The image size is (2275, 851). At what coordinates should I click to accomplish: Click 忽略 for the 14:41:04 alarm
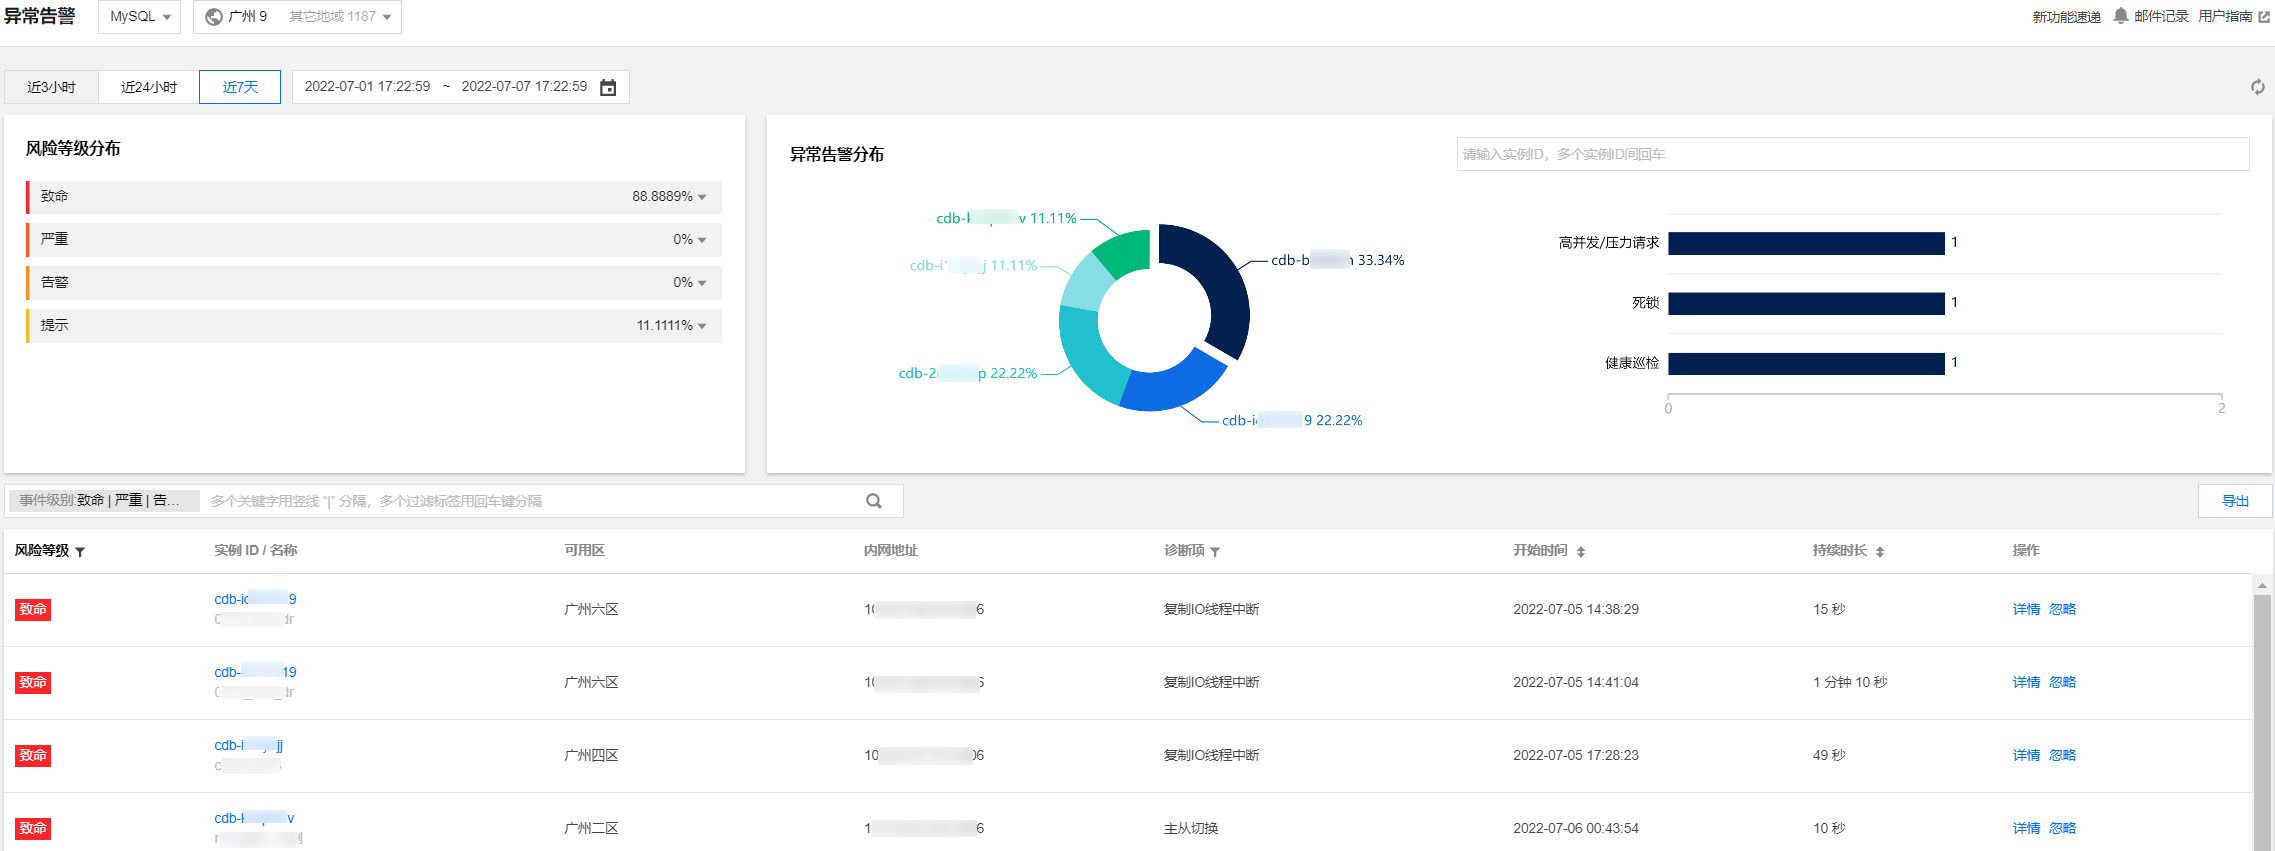(x=2062, y=683)
